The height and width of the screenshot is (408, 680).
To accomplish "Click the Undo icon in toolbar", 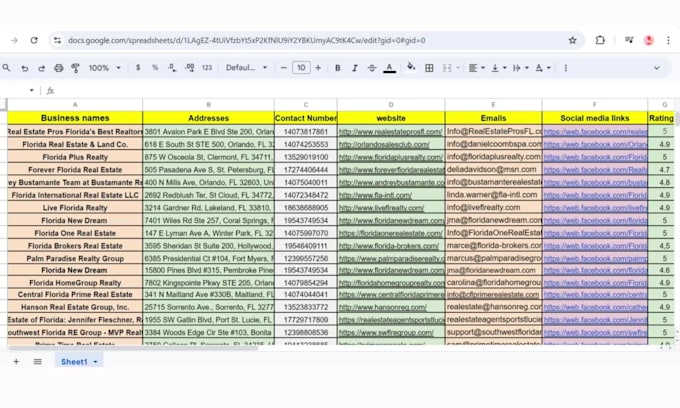I will click(25, 68).
